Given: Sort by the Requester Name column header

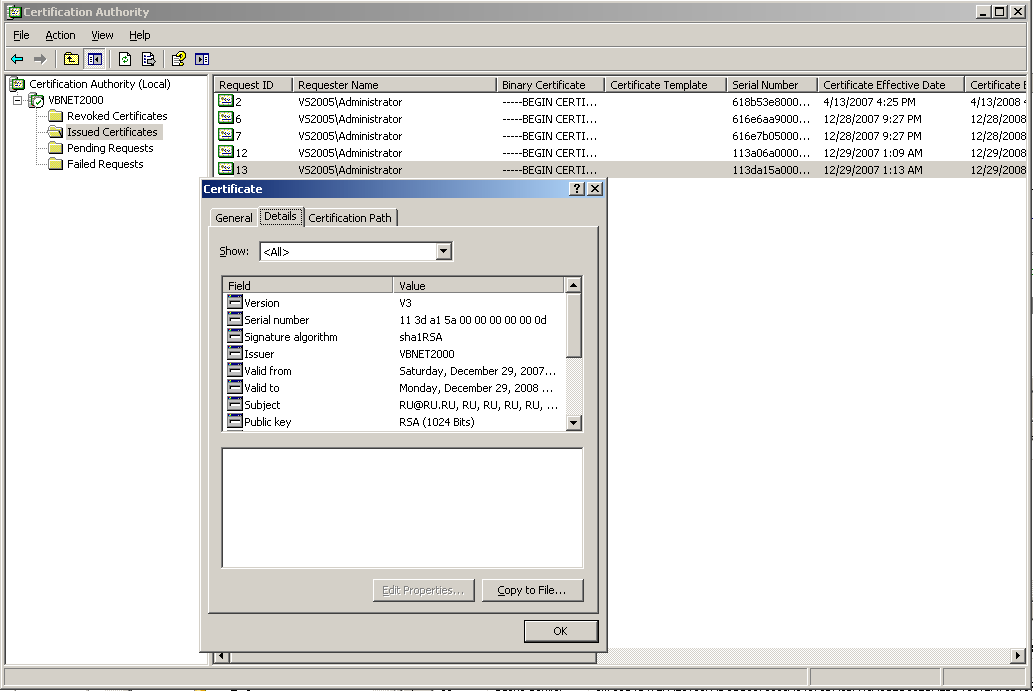Looking at the screenshot, I should (394, 85).
